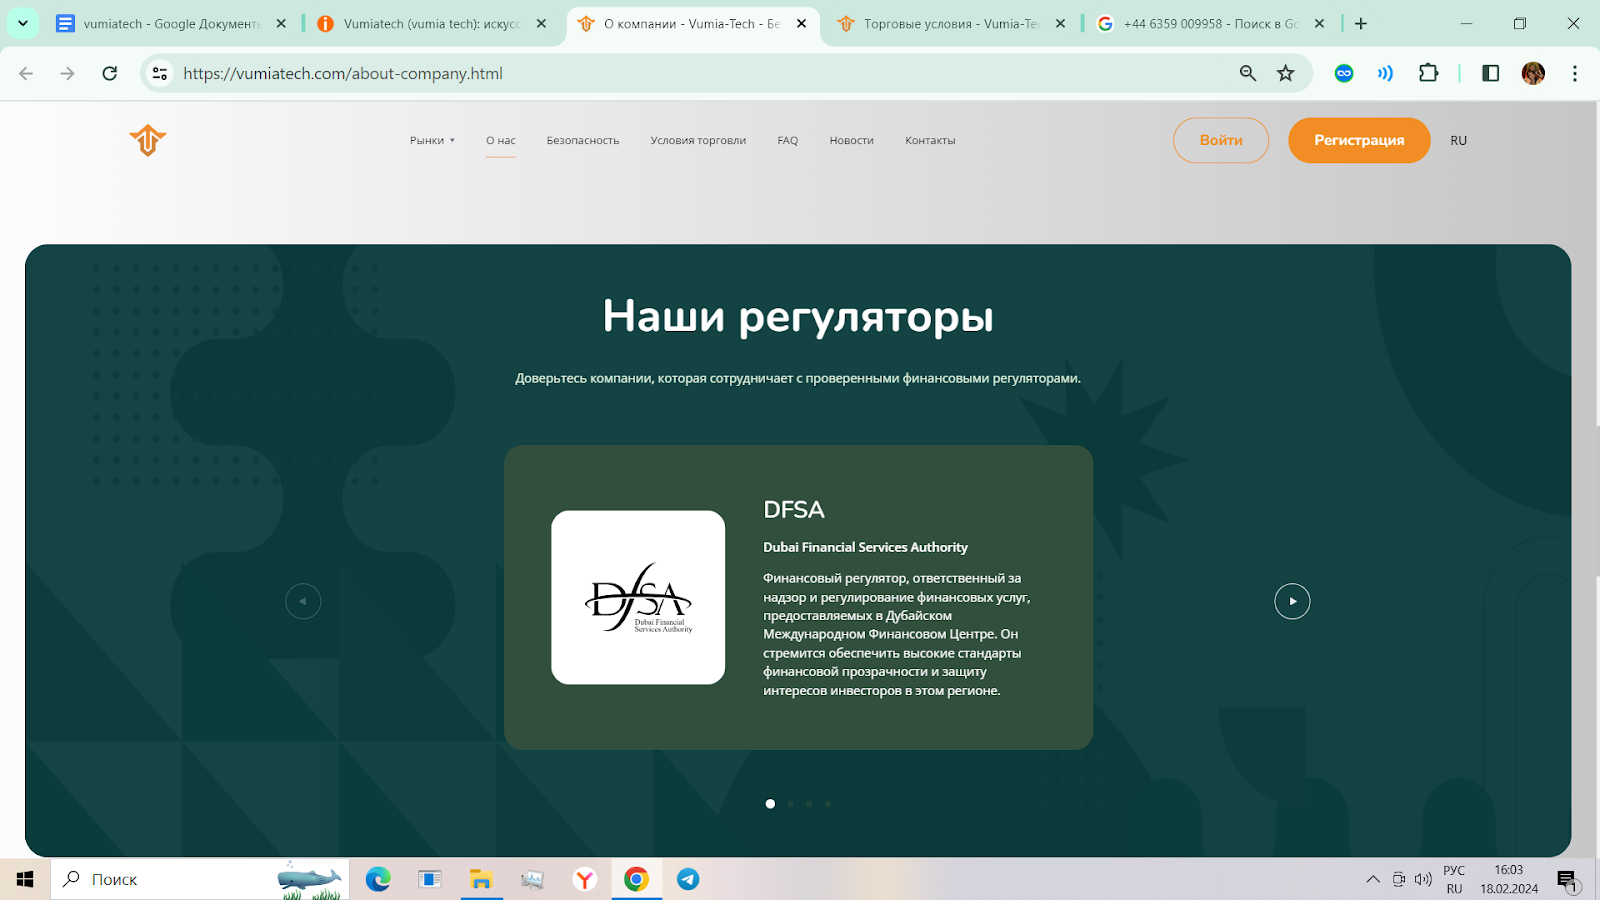Image resolution: width=1600 pixels, height=900 pixels.
Task: Open the tab search dropdown arrow
Action: coord(22,23)
